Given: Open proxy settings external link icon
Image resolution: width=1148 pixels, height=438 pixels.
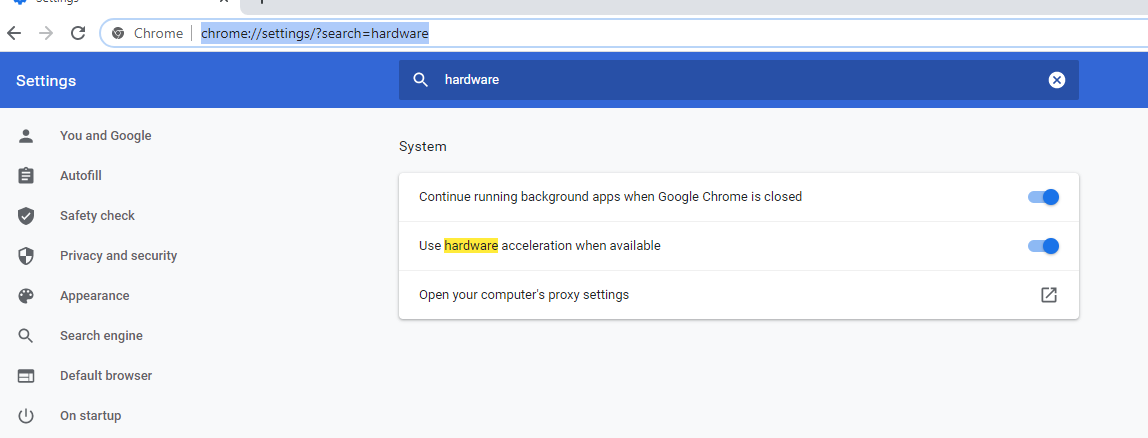Looking at the screenshot, I should [x=1049, y=295].
